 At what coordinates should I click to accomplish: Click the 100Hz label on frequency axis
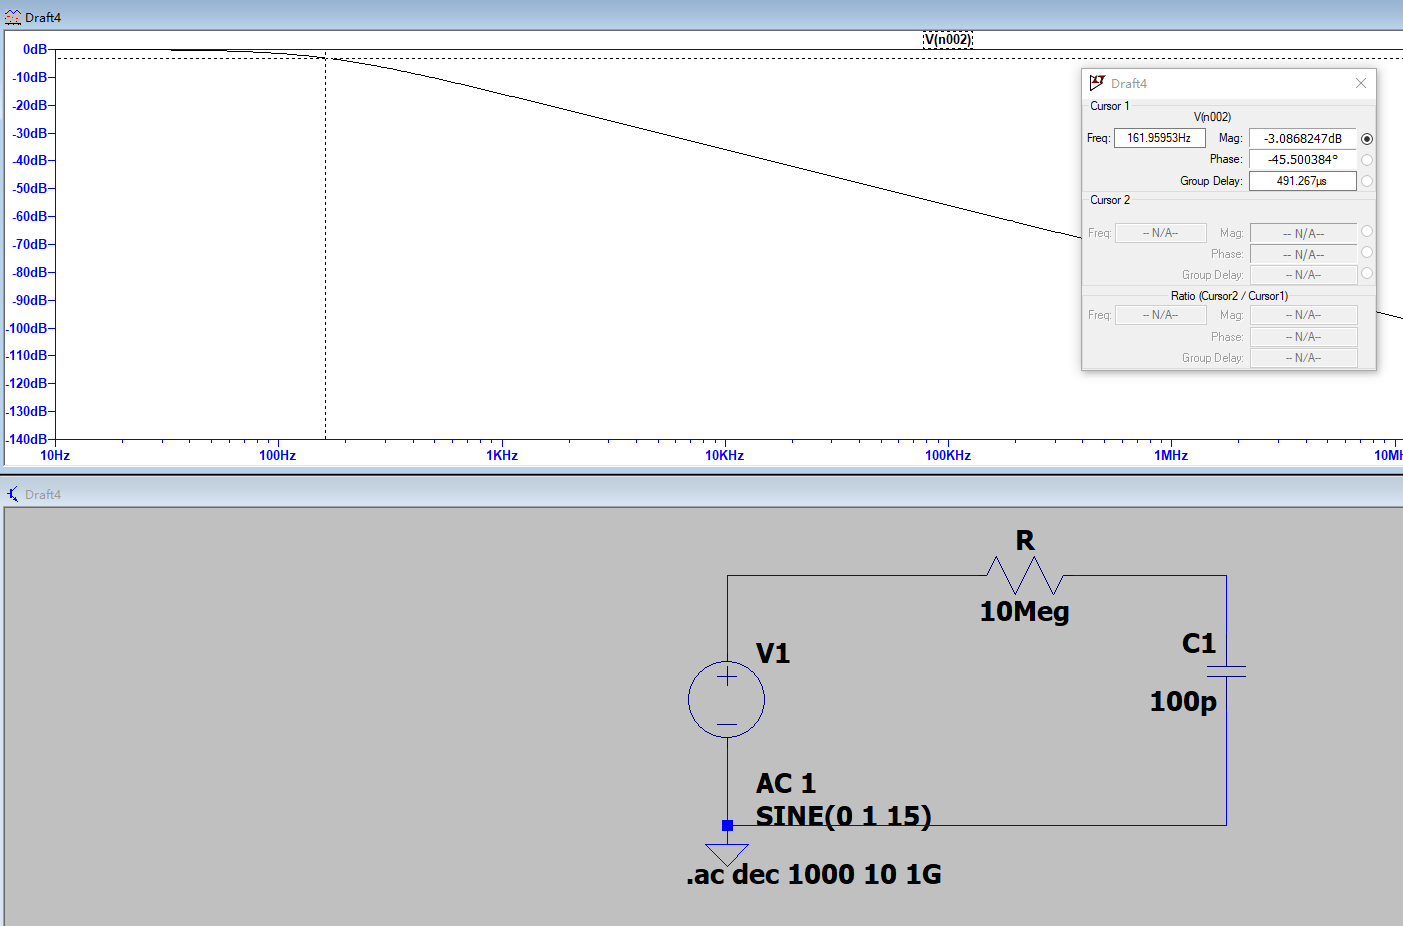[277, 455]
